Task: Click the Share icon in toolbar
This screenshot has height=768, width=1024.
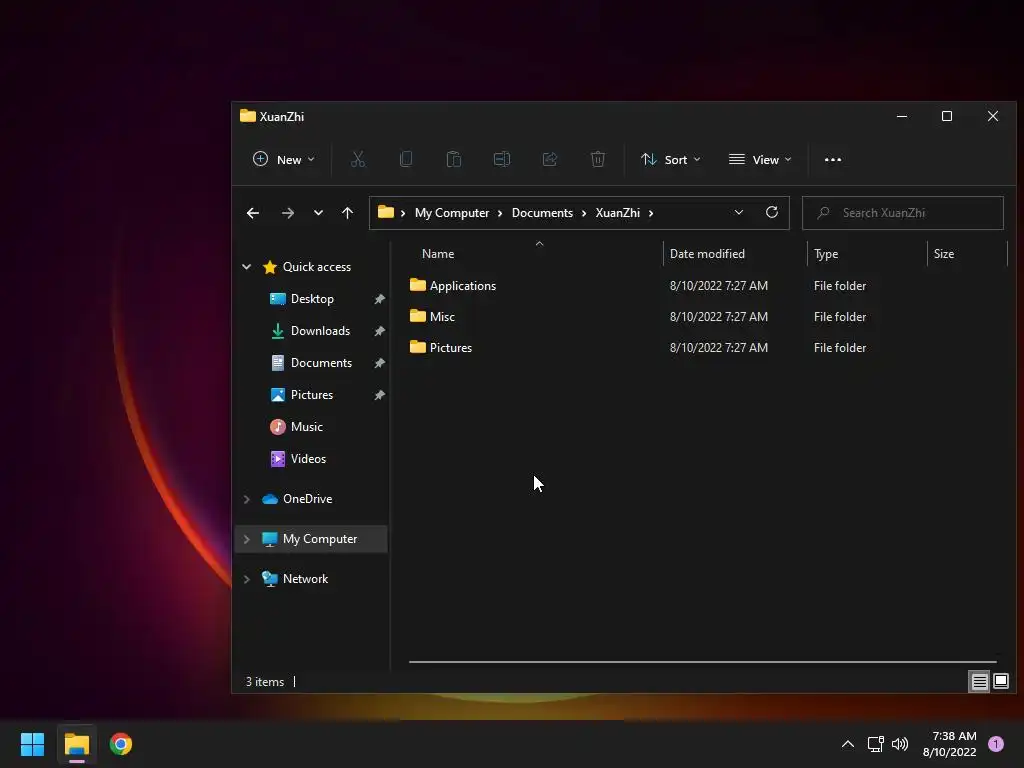Action: coord(550,159)
